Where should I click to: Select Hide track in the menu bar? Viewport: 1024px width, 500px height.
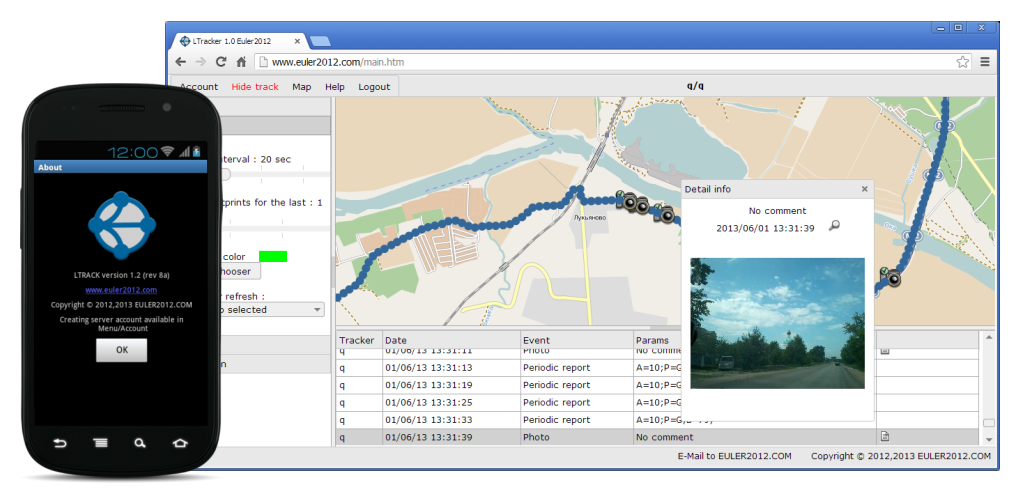click(x=255, y=87)
